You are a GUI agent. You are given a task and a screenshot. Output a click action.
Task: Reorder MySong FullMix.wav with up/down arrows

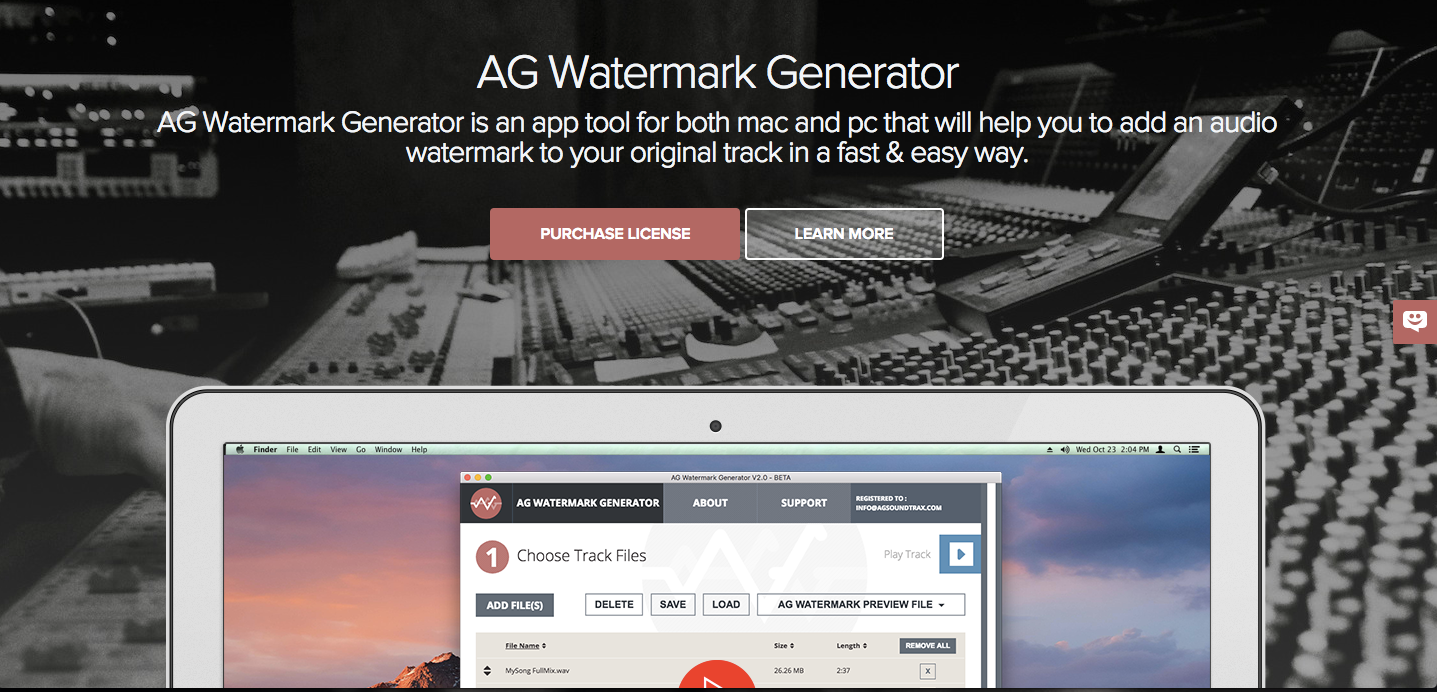coord(487,670)
